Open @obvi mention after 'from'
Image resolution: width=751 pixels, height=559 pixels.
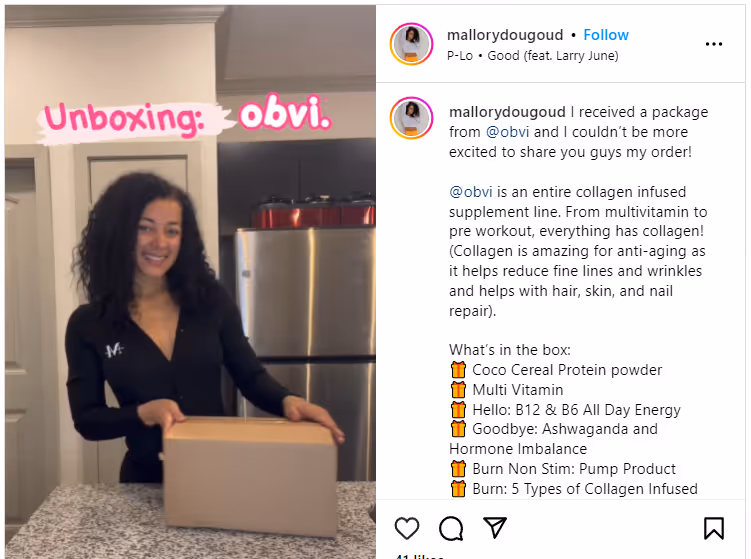point(508,132)
